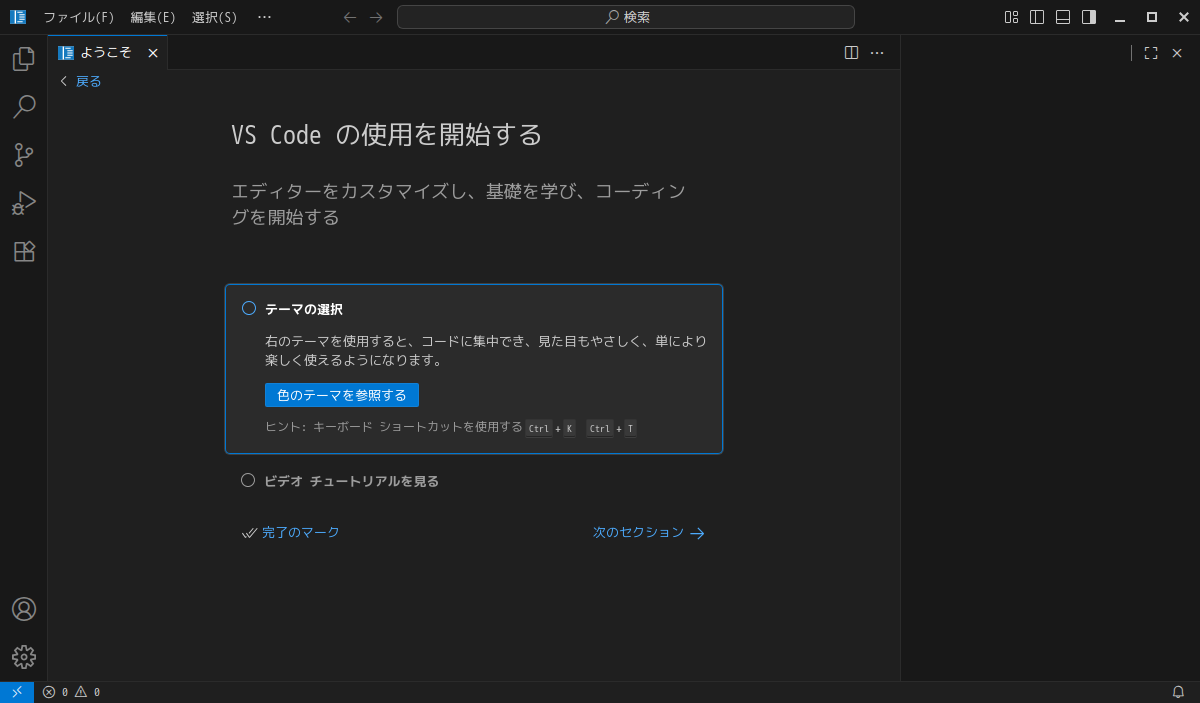Image resolution: width=1200 pixels, height=703 pixels.
Task: Open the Explorer view in activity bar
Action: 23,59
